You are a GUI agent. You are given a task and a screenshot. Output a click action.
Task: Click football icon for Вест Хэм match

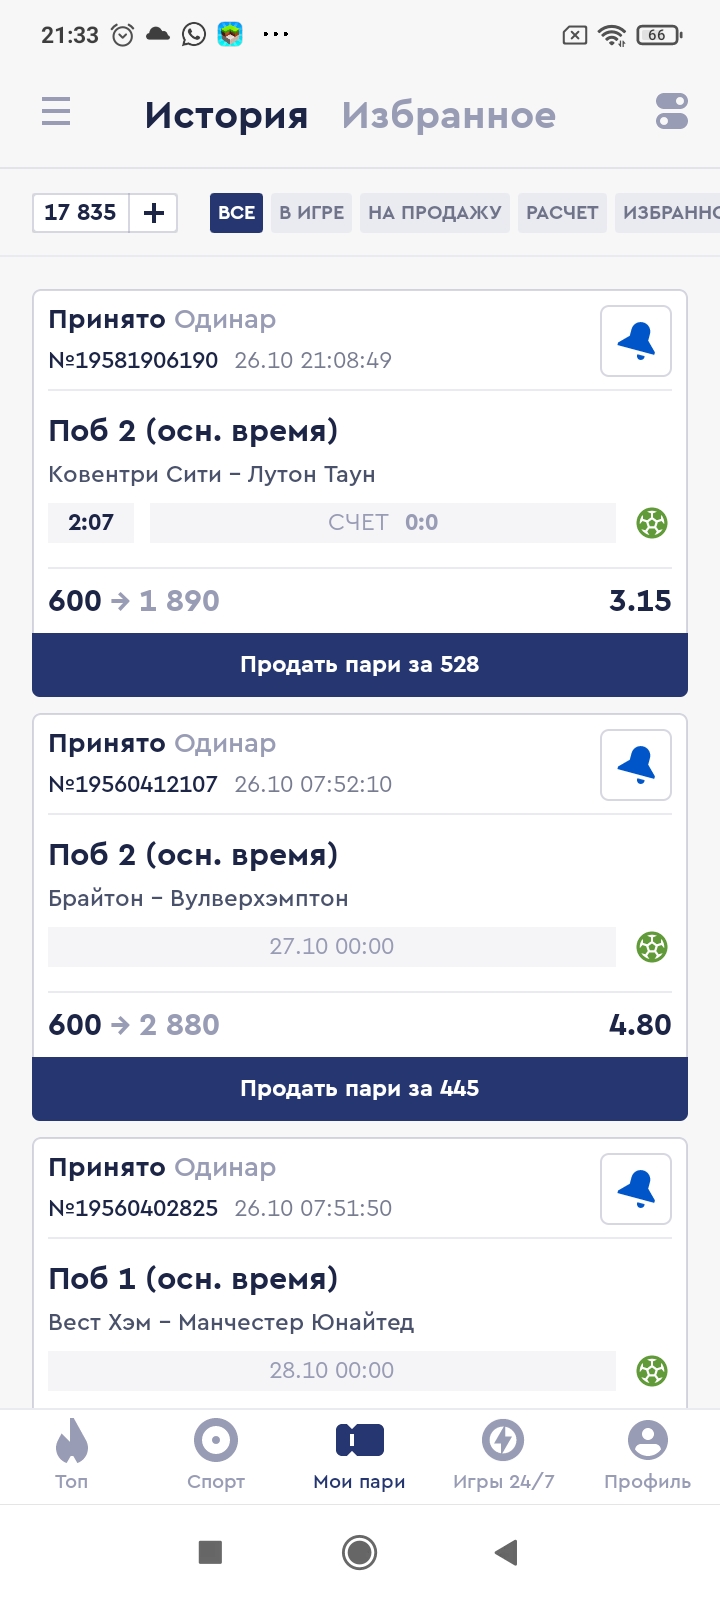(652, 1371)
